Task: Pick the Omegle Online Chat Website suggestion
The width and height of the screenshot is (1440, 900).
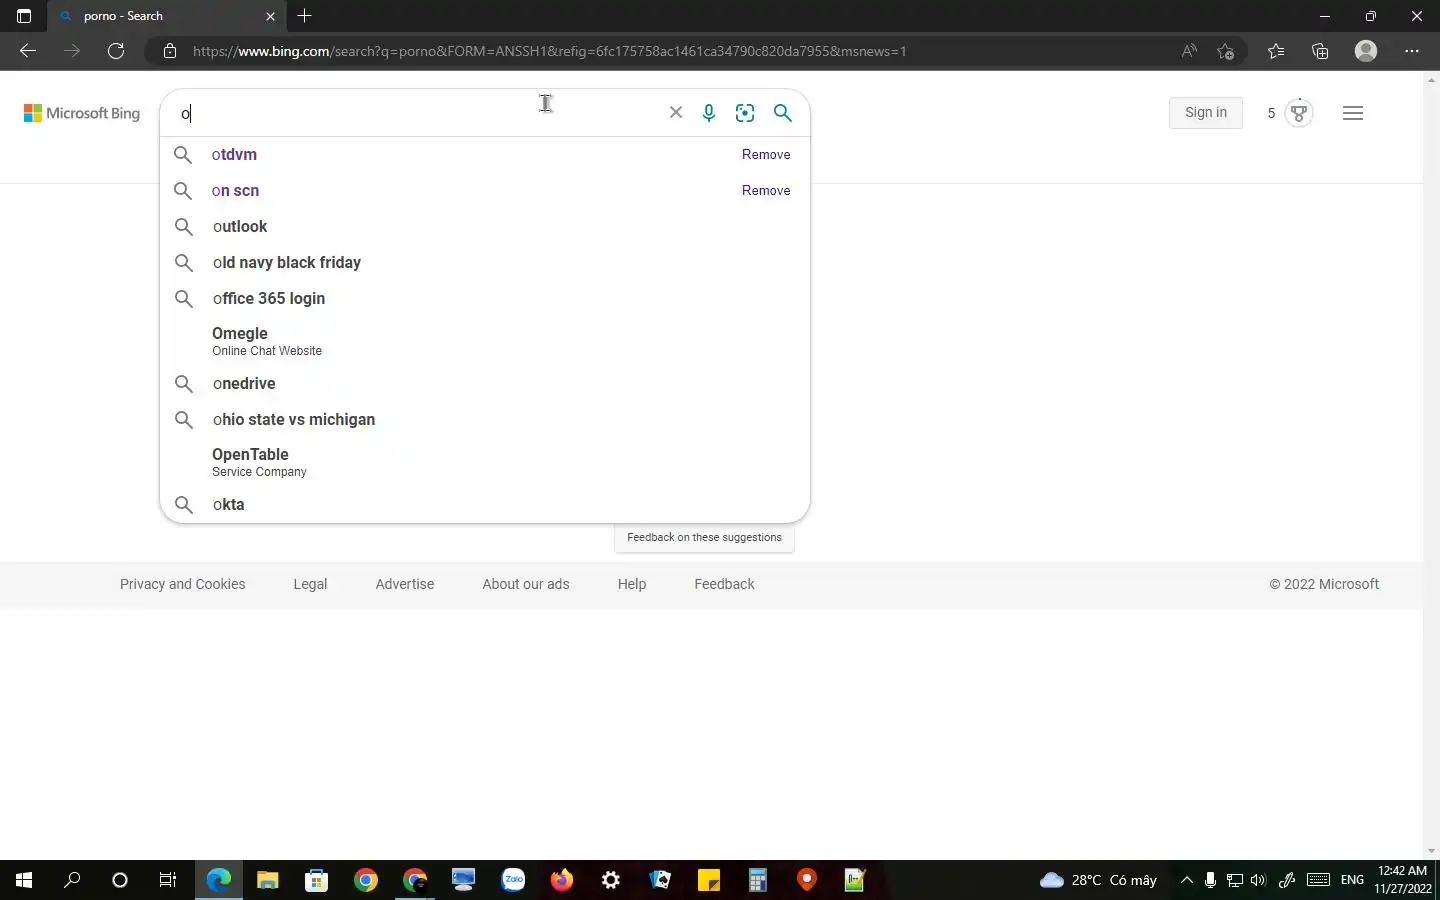Action: 484,341
